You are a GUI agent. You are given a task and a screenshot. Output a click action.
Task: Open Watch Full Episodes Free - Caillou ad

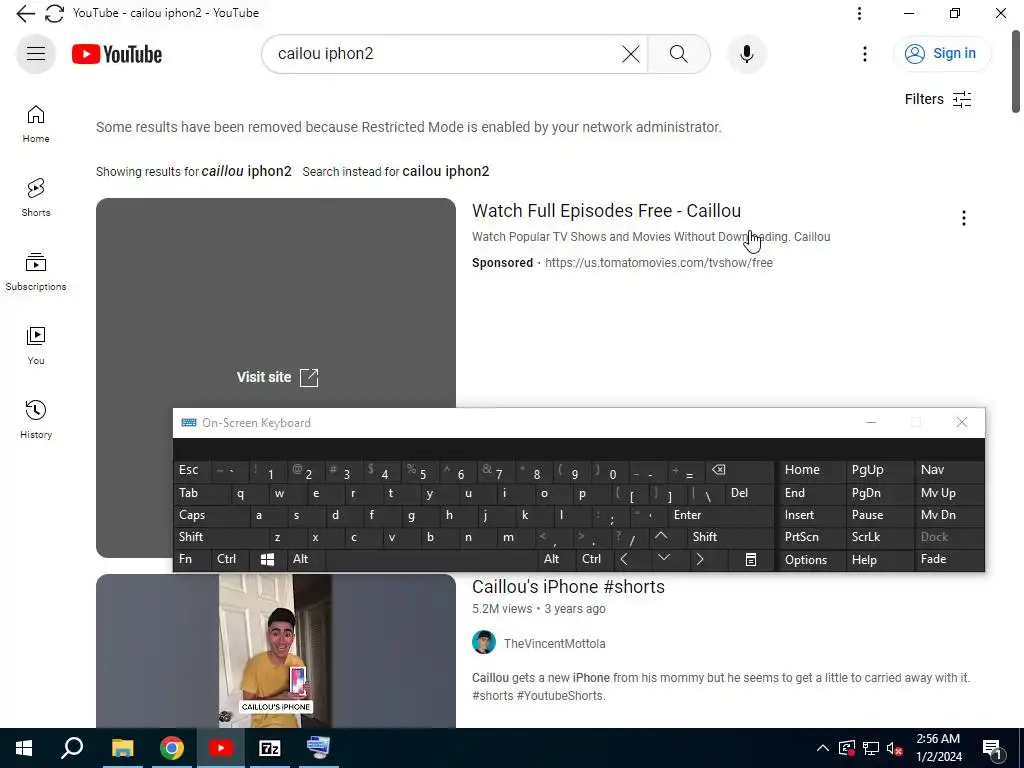[607, 211]
